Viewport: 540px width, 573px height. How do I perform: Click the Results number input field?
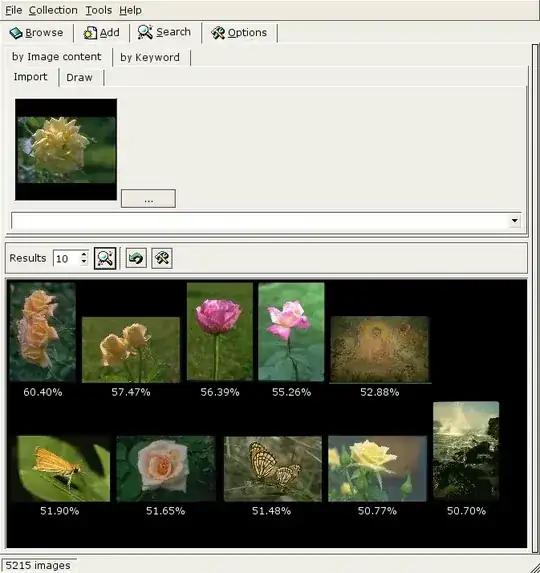click(66, 258)
